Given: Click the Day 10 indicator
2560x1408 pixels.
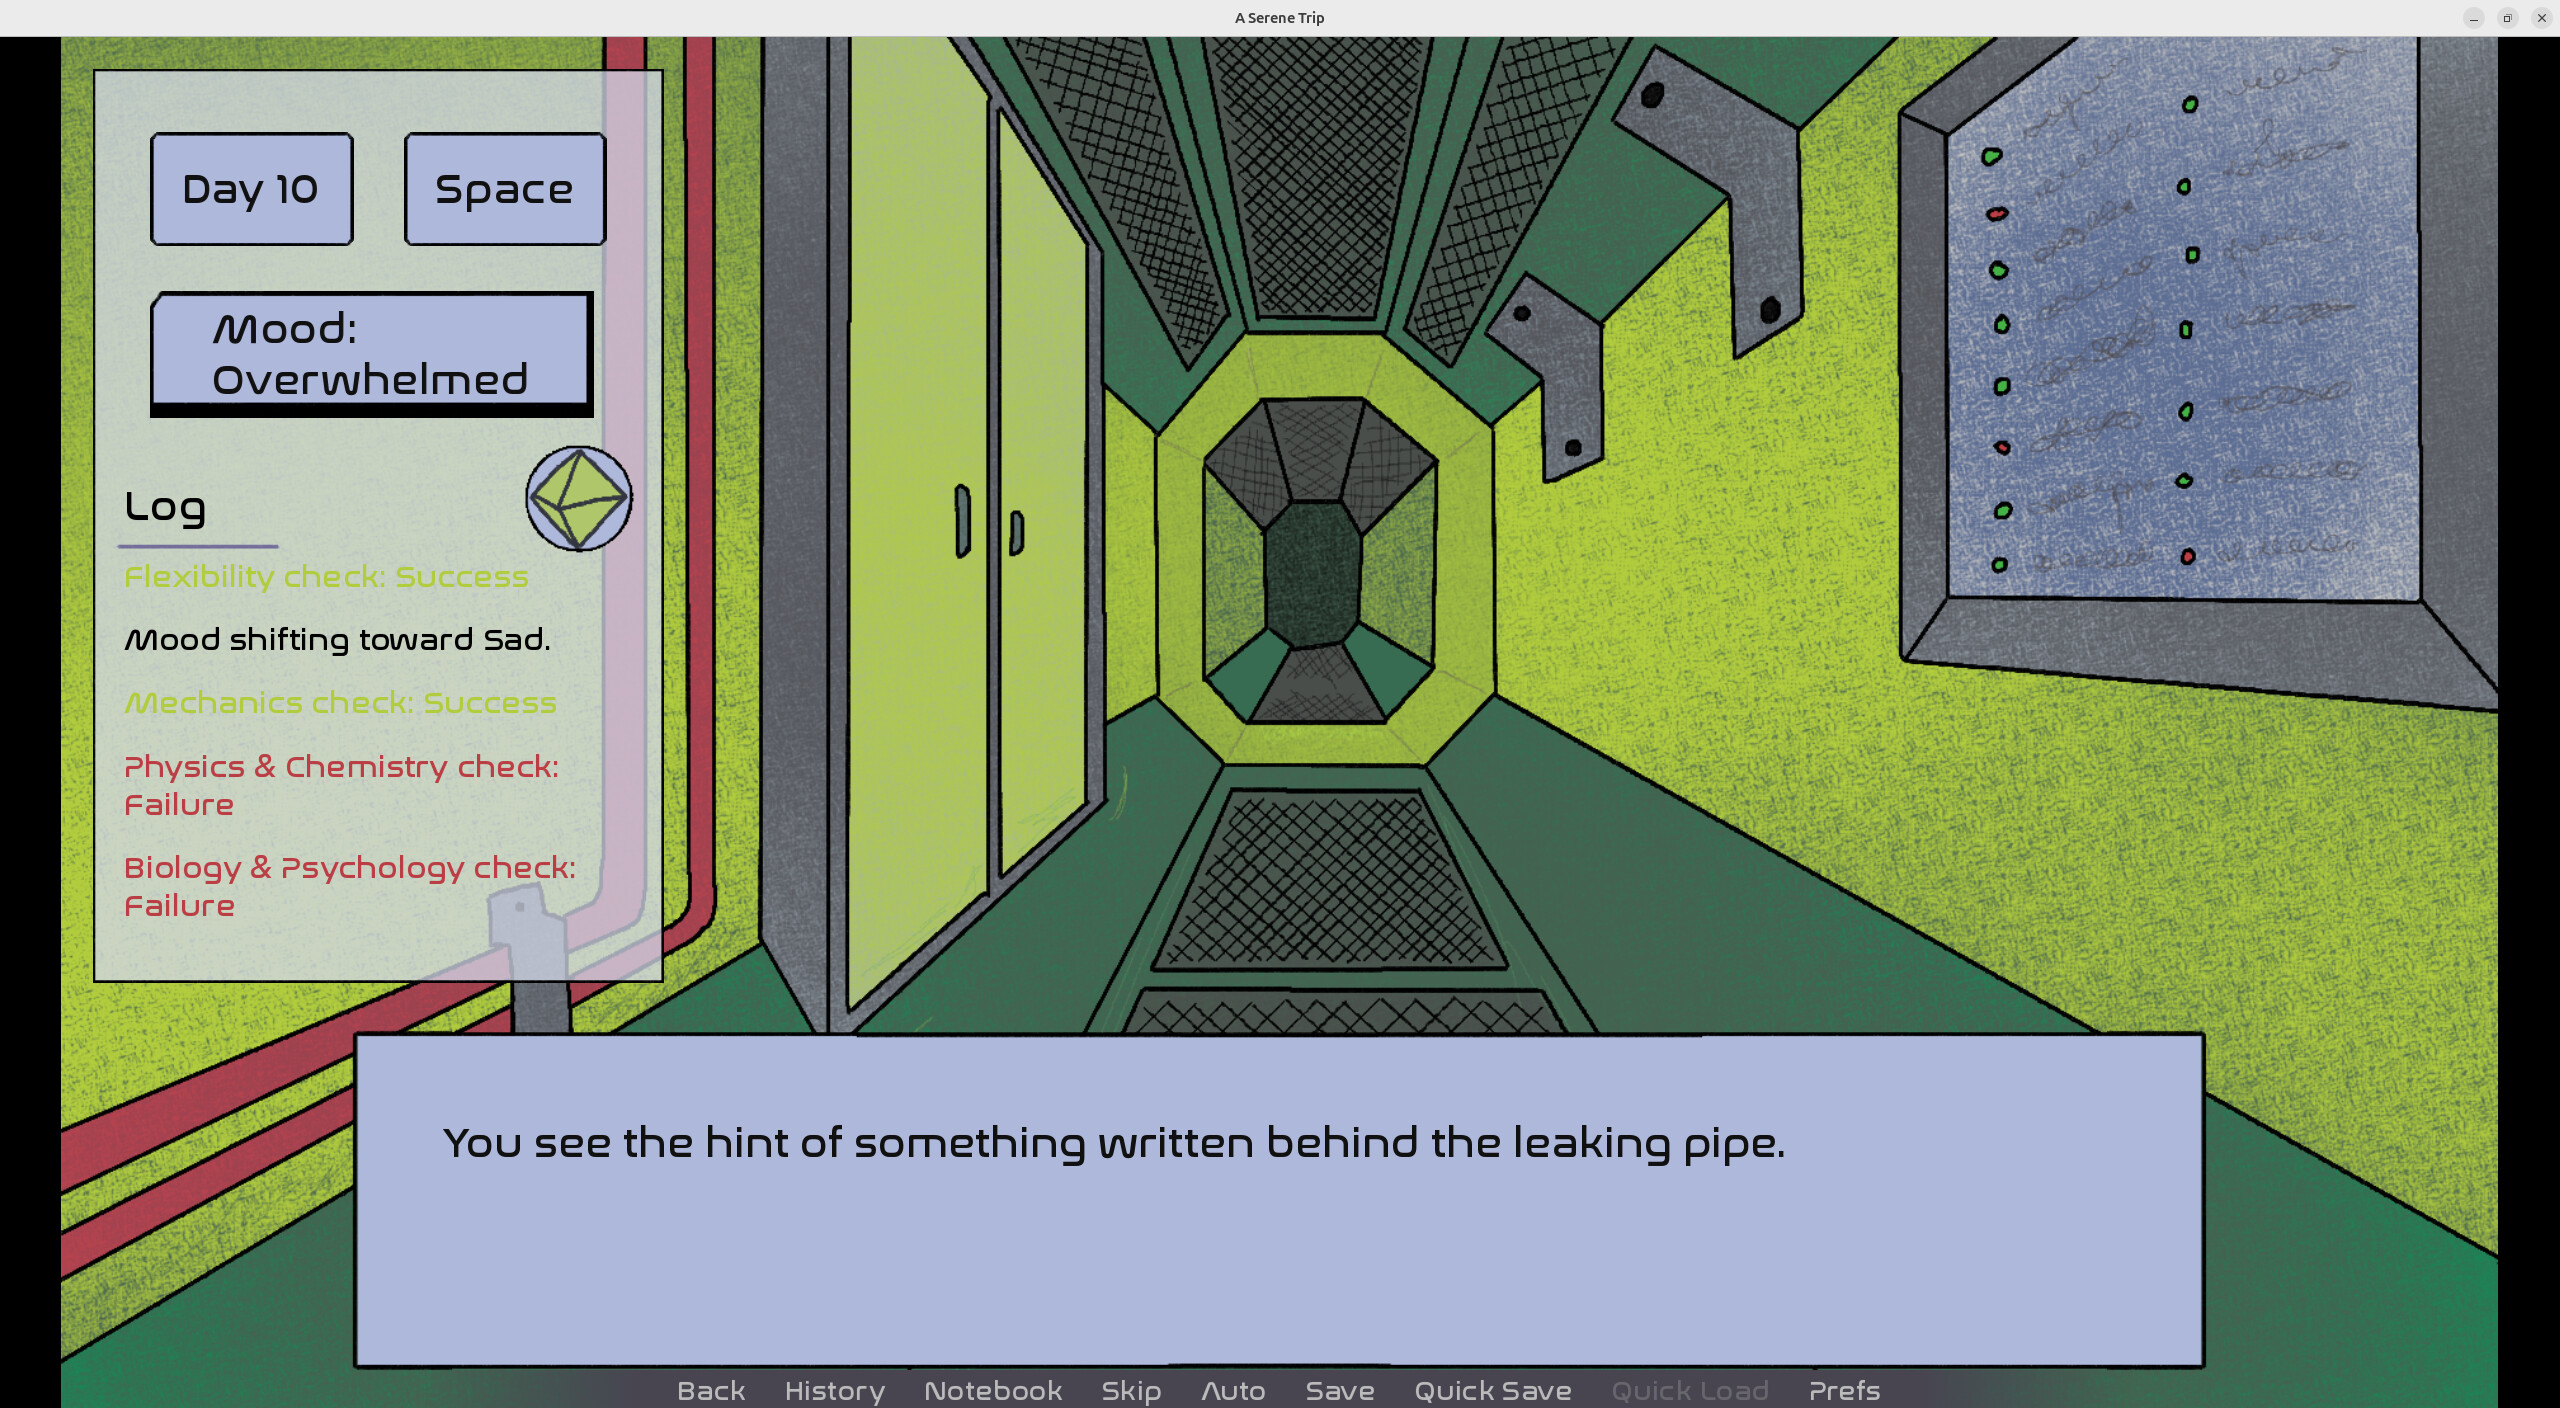Looking at the screenshot, I should click(x=250, y=188).
